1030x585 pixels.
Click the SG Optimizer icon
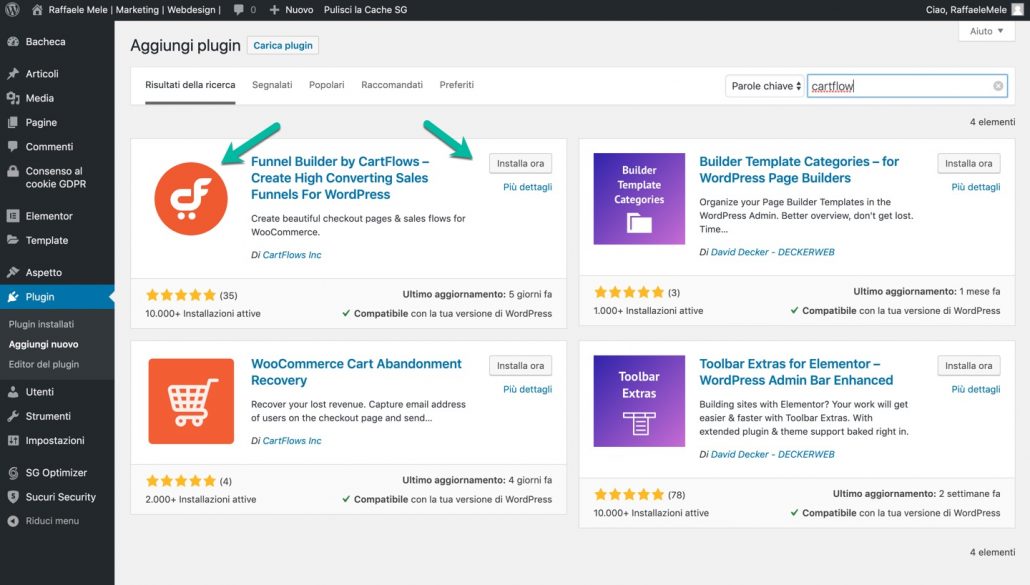click(x=13, y=473)
